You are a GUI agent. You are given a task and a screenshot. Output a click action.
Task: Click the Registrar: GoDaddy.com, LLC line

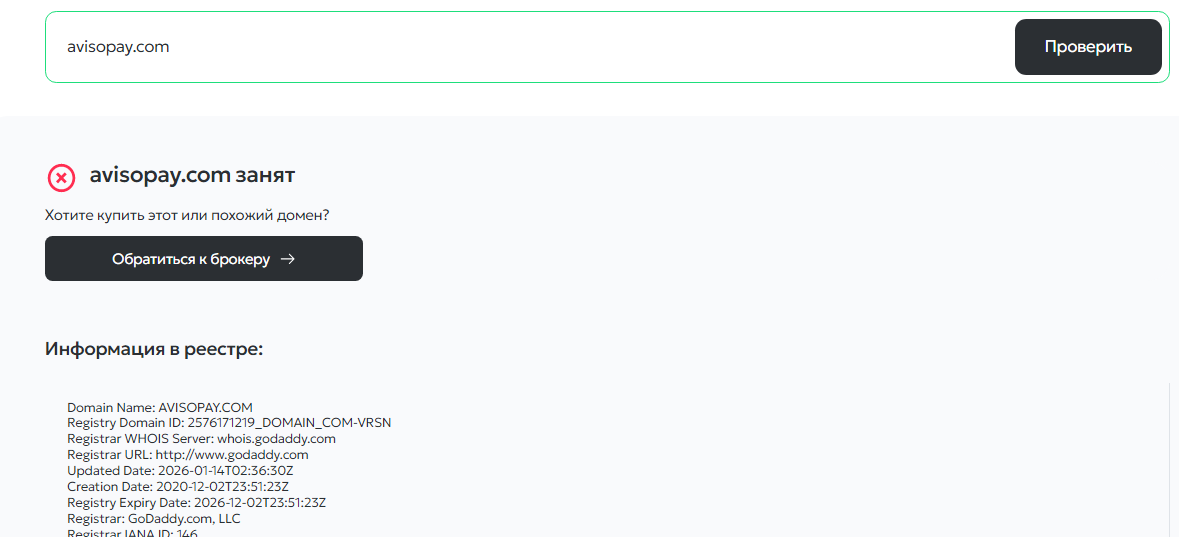(x=154, y=518)
